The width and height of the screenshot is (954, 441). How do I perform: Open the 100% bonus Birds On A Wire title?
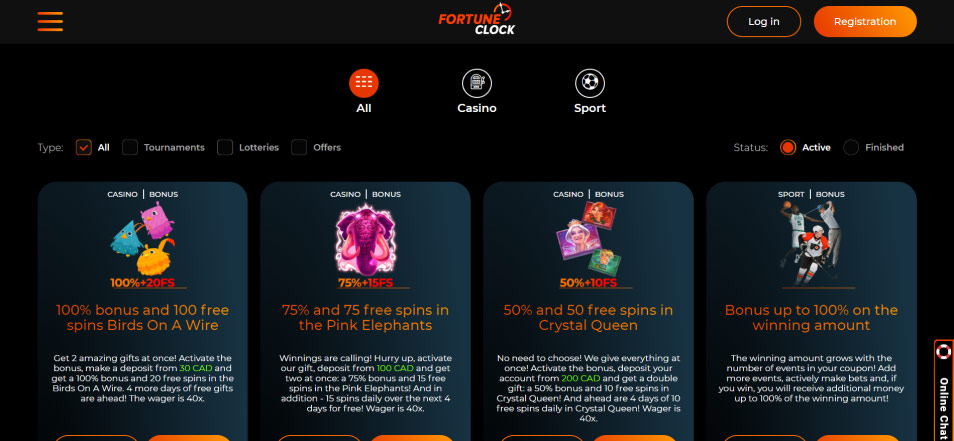click(142, 318)
